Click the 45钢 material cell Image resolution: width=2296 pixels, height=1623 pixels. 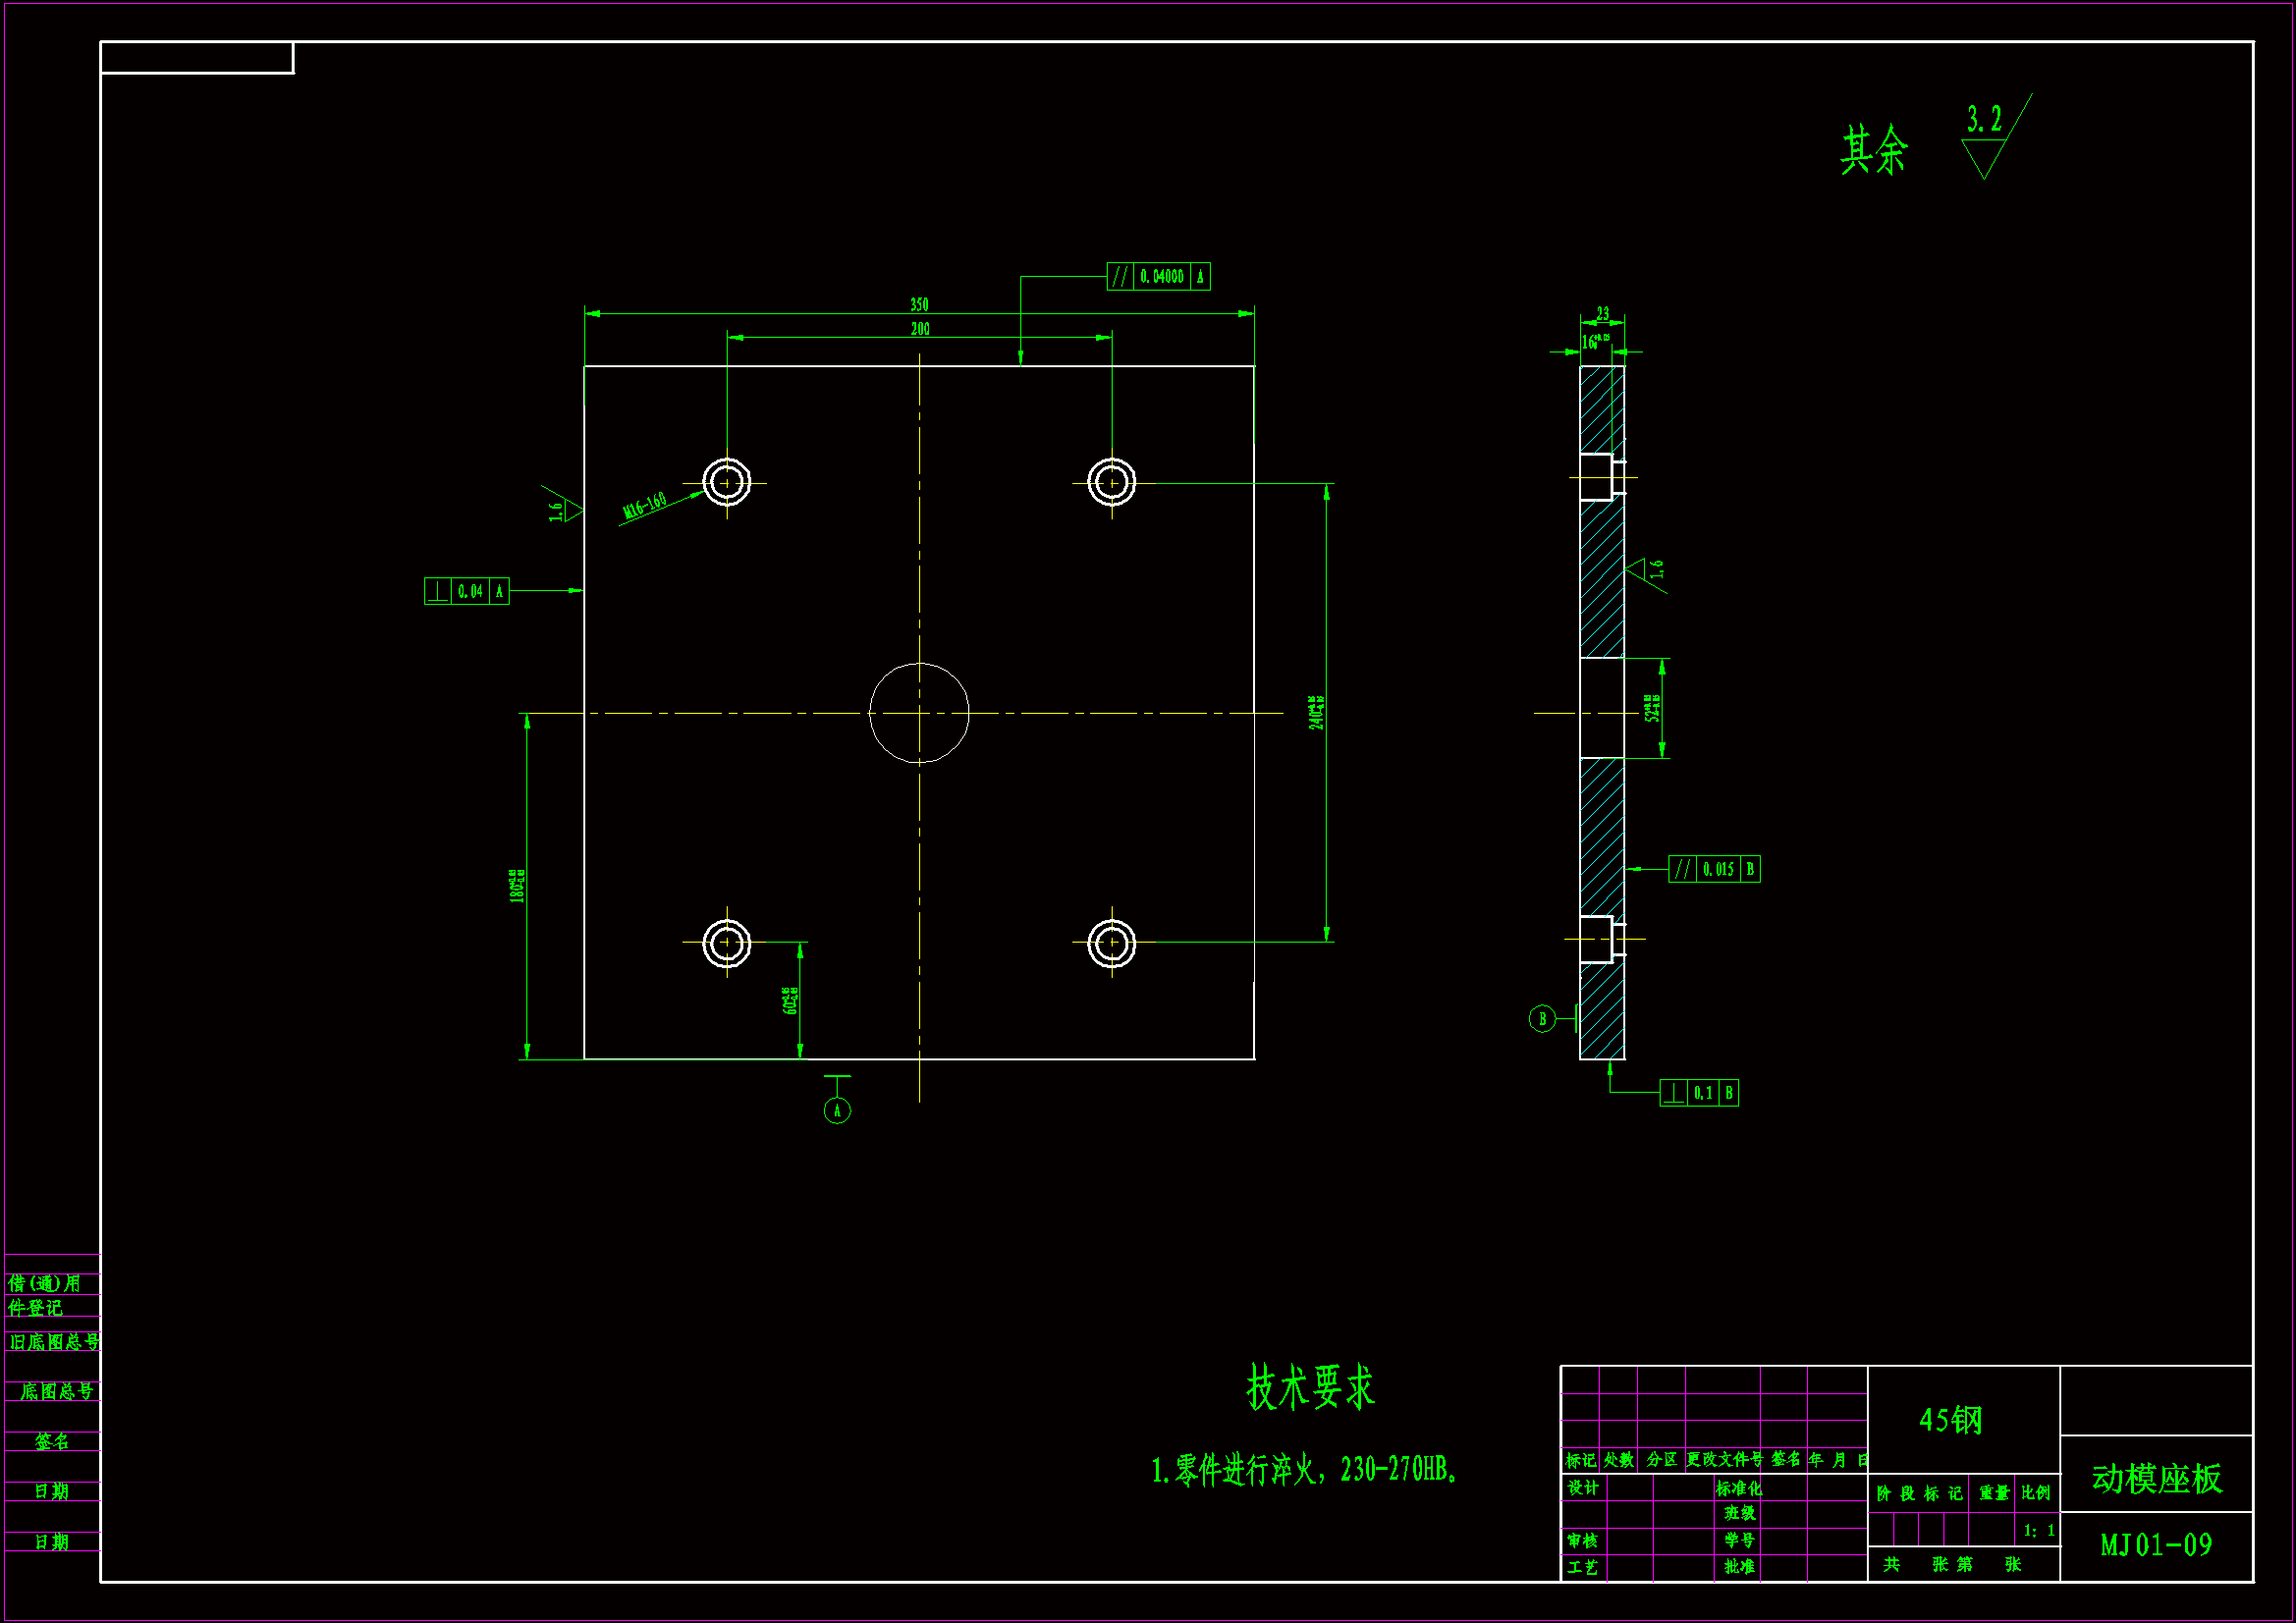[x=1950, y=1419]
